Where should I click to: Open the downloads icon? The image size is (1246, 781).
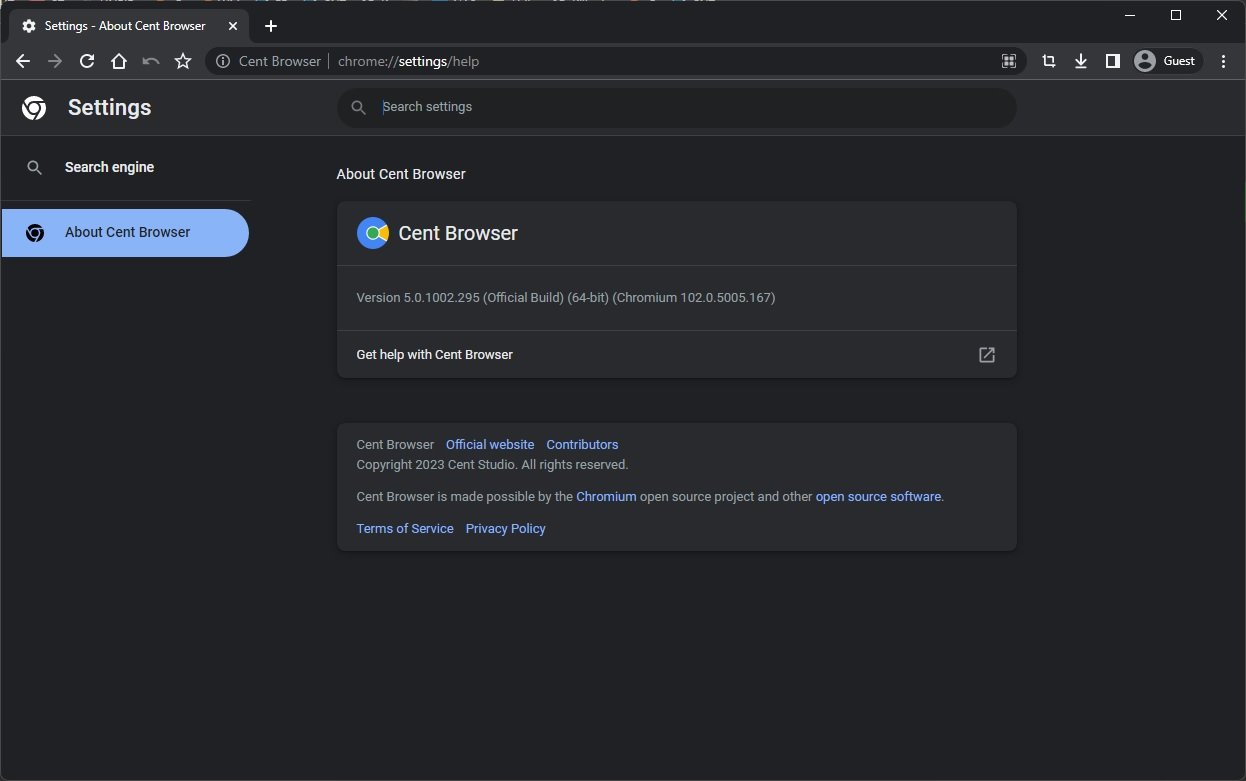(1080, 61)
